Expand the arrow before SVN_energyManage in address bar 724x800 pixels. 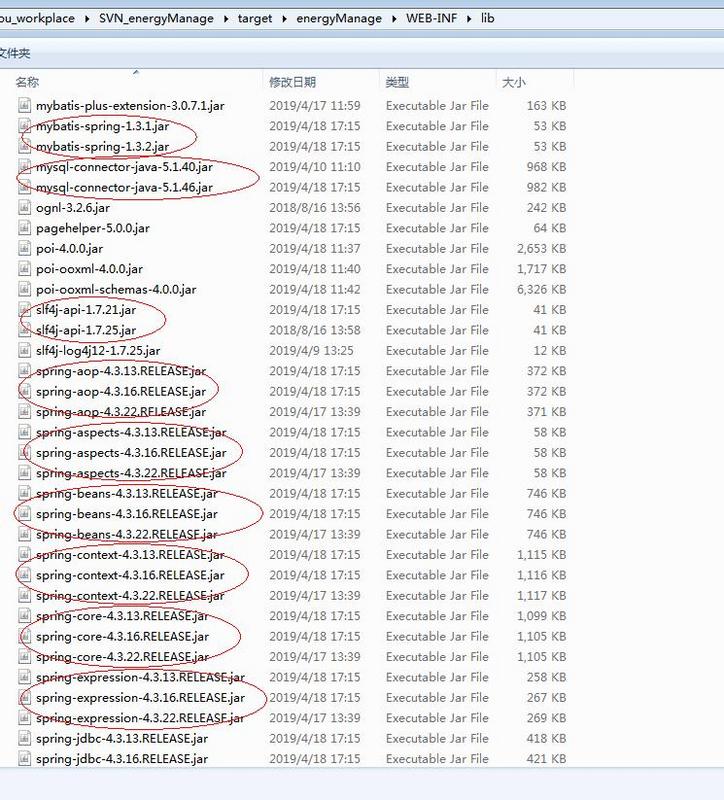tap(87, 19)
